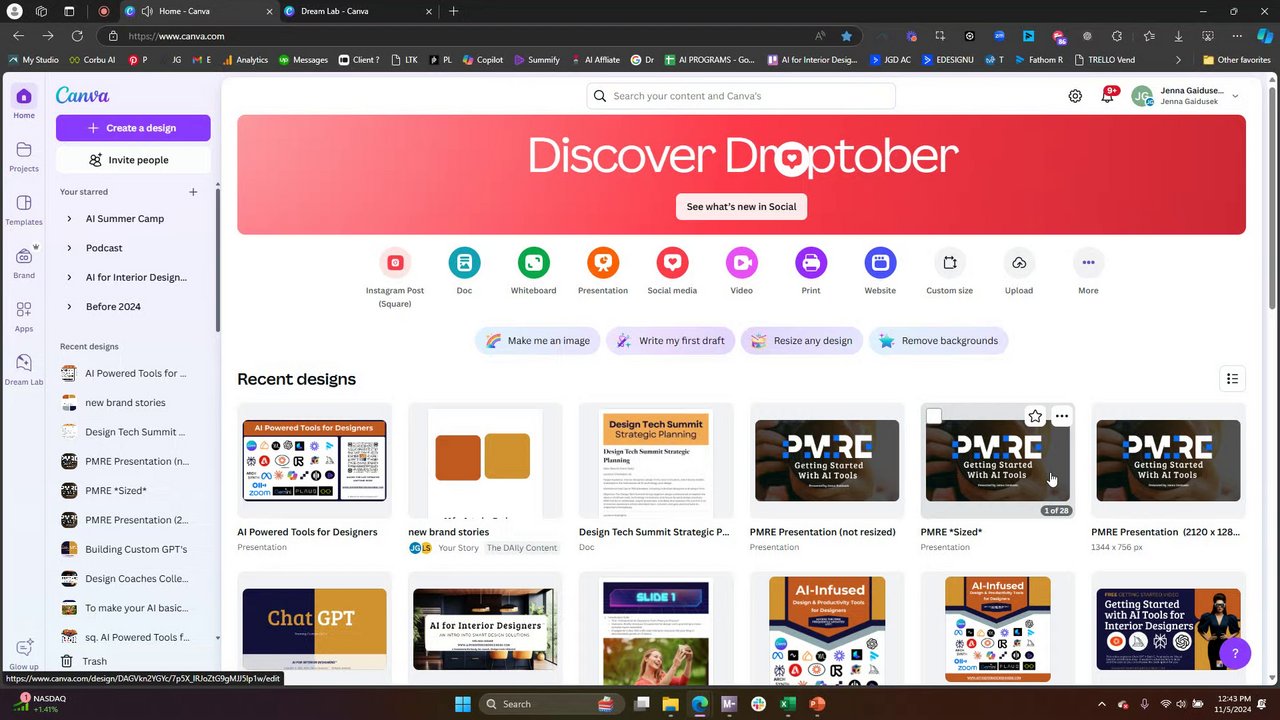Open Design Tech Summit Strategic Planning thumbnail
The width and height of the screenshot is (1280, 720).
coord(656,461)
